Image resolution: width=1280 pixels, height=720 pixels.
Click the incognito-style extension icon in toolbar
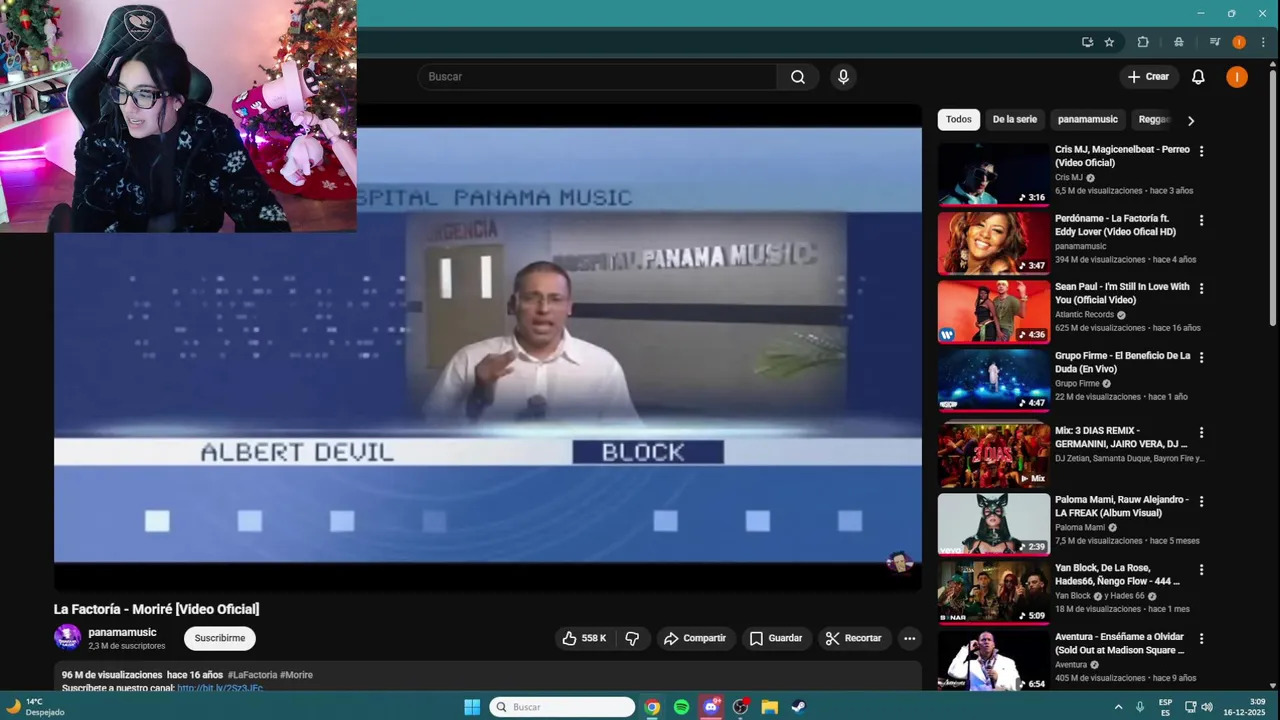point(1179,42)
